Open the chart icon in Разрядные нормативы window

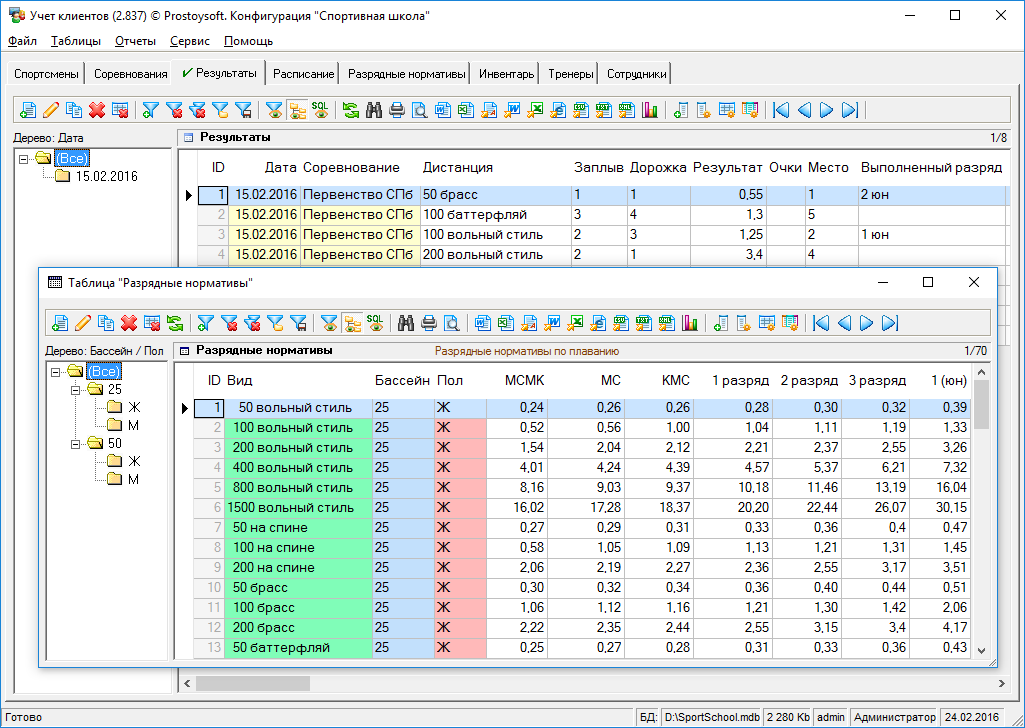tap(689, 322)
